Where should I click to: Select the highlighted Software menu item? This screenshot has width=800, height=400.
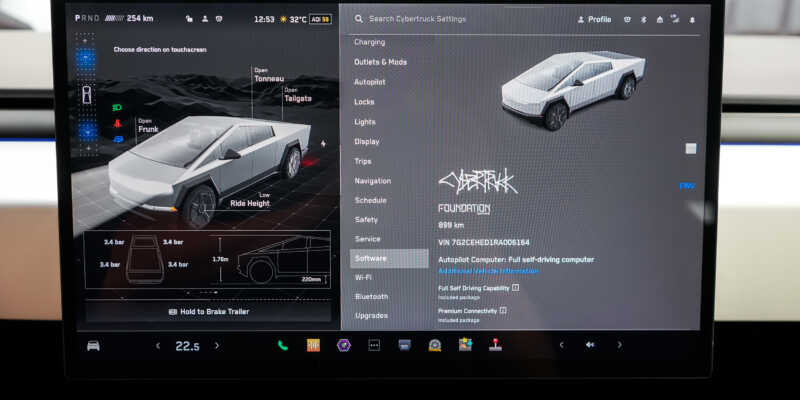coord(389,259)
